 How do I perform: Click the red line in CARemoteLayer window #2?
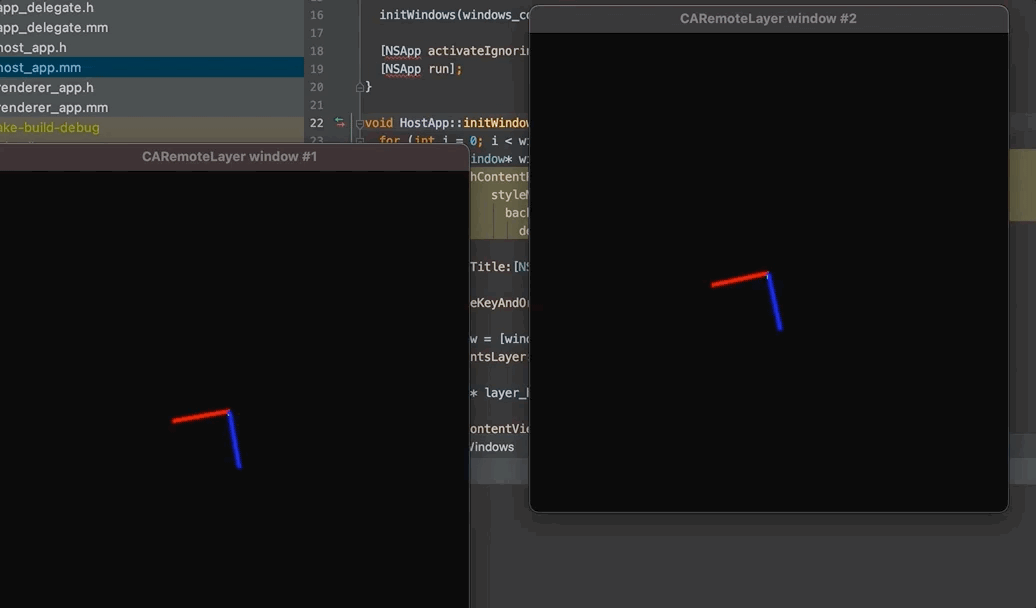coord(739,279)
